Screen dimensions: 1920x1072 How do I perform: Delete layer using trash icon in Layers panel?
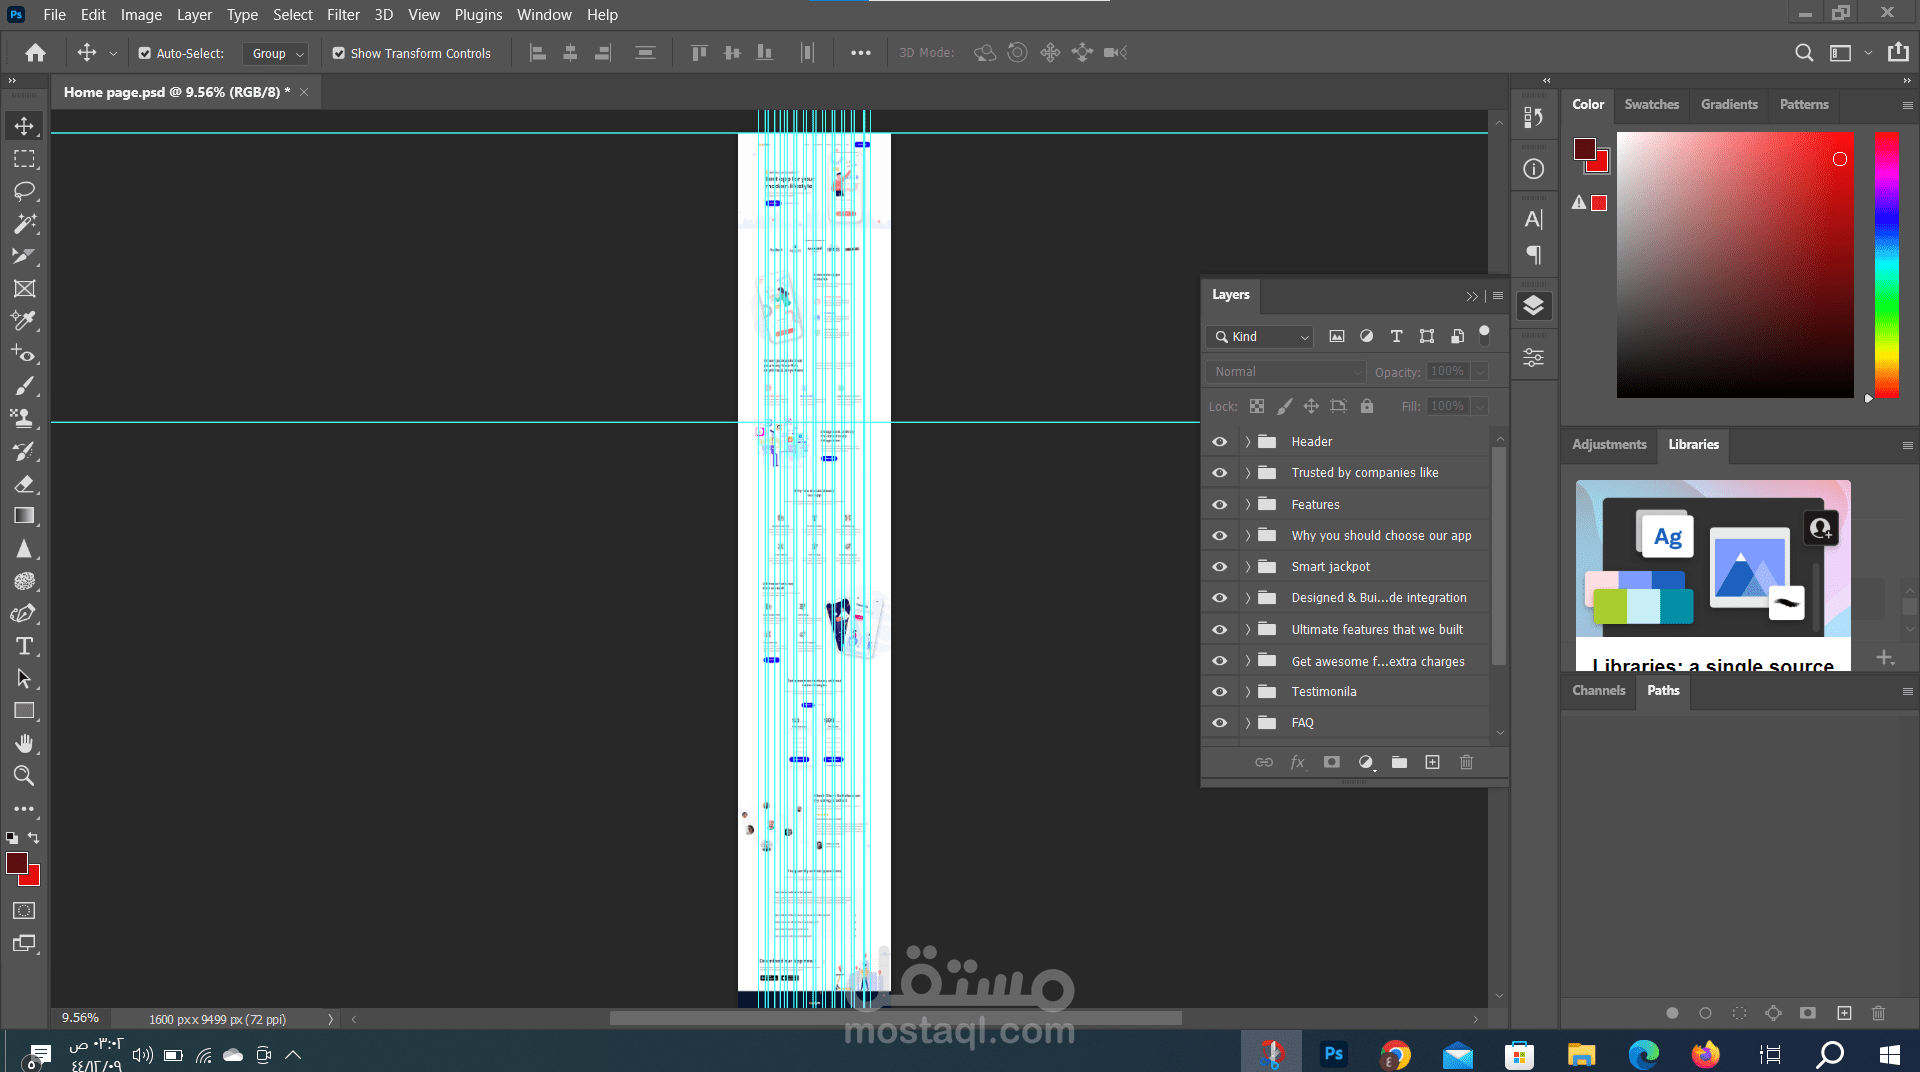click(x=1466, y=762)
